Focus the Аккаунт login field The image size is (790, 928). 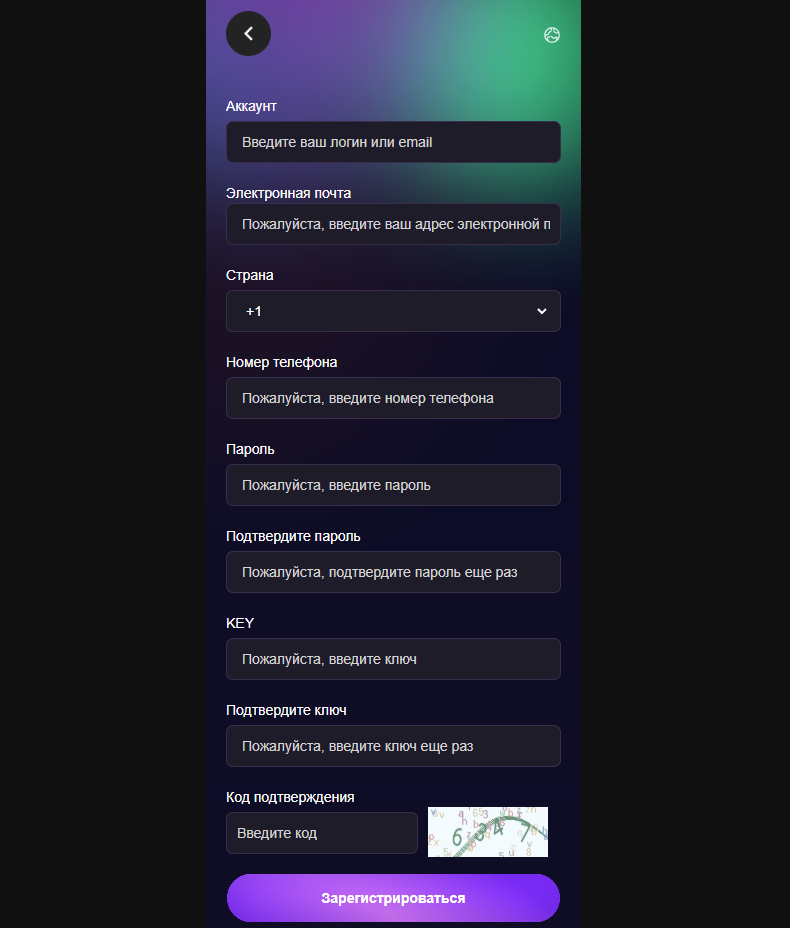(393, 142)
